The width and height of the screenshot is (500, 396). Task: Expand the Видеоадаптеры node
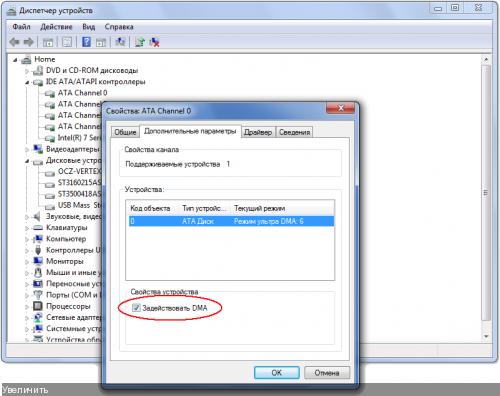coord(27,150)
